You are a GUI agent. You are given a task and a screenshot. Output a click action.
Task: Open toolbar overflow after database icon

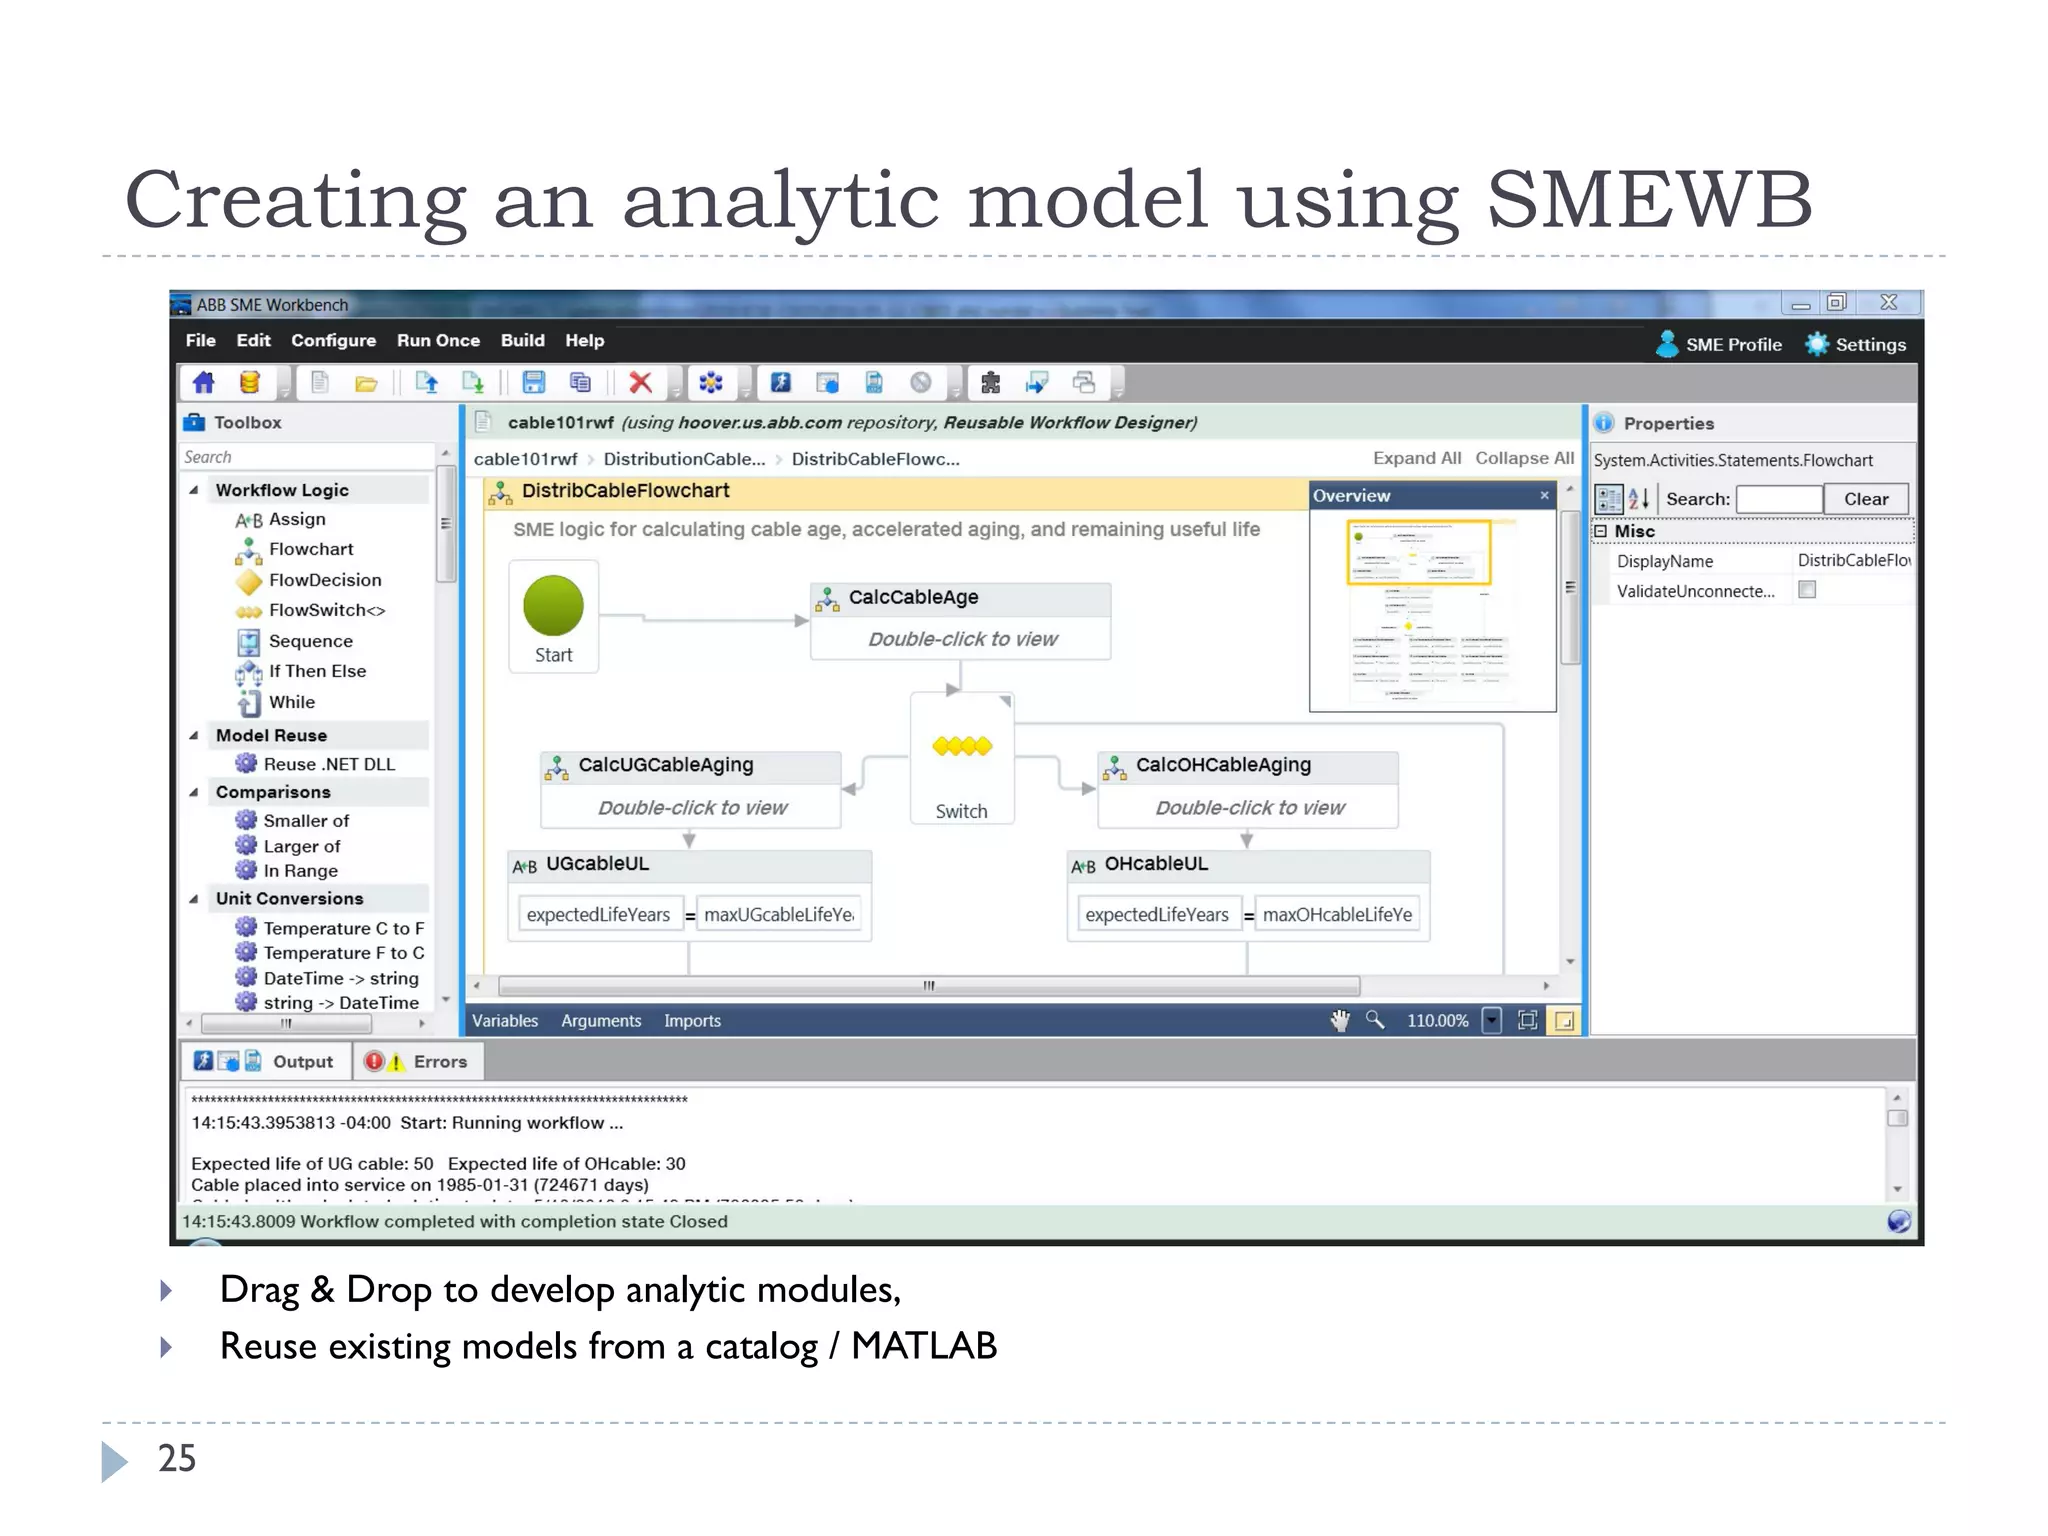click(x=284, y=384)
